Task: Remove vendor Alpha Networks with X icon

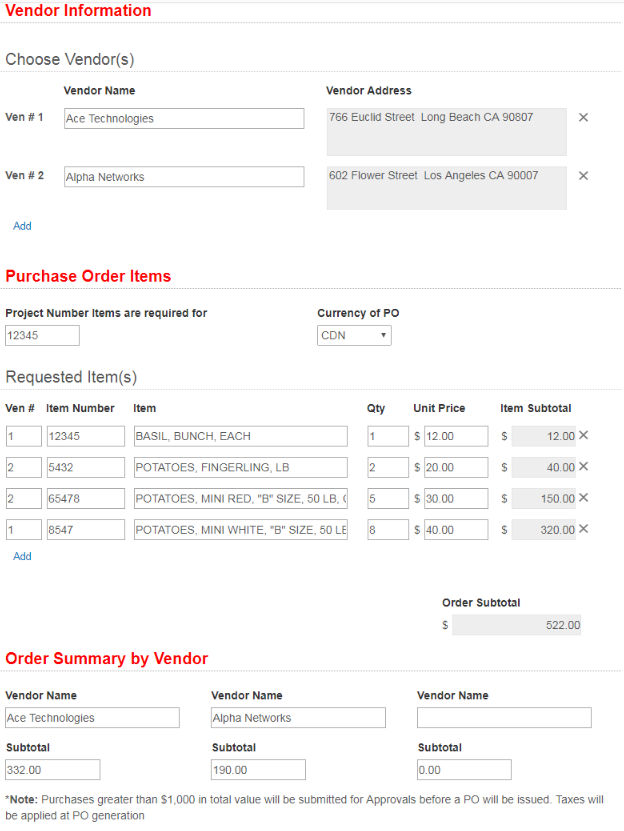Action: 583,176
